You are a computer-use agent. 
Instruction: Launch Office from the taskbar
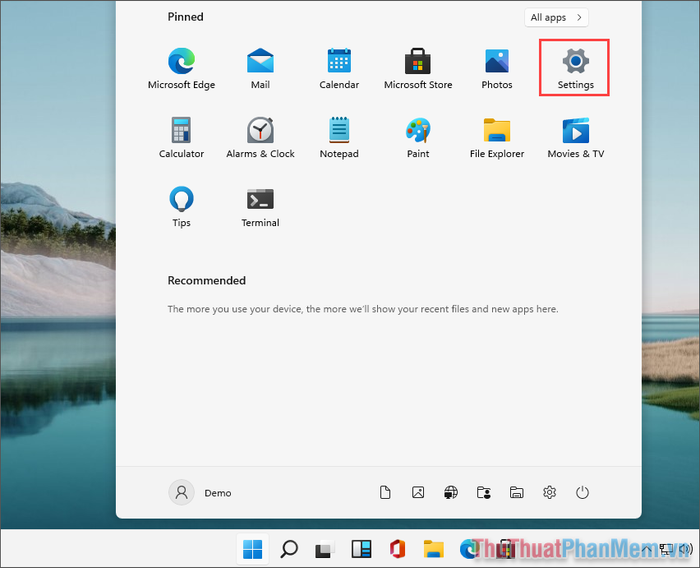click(x=397, y=549)
